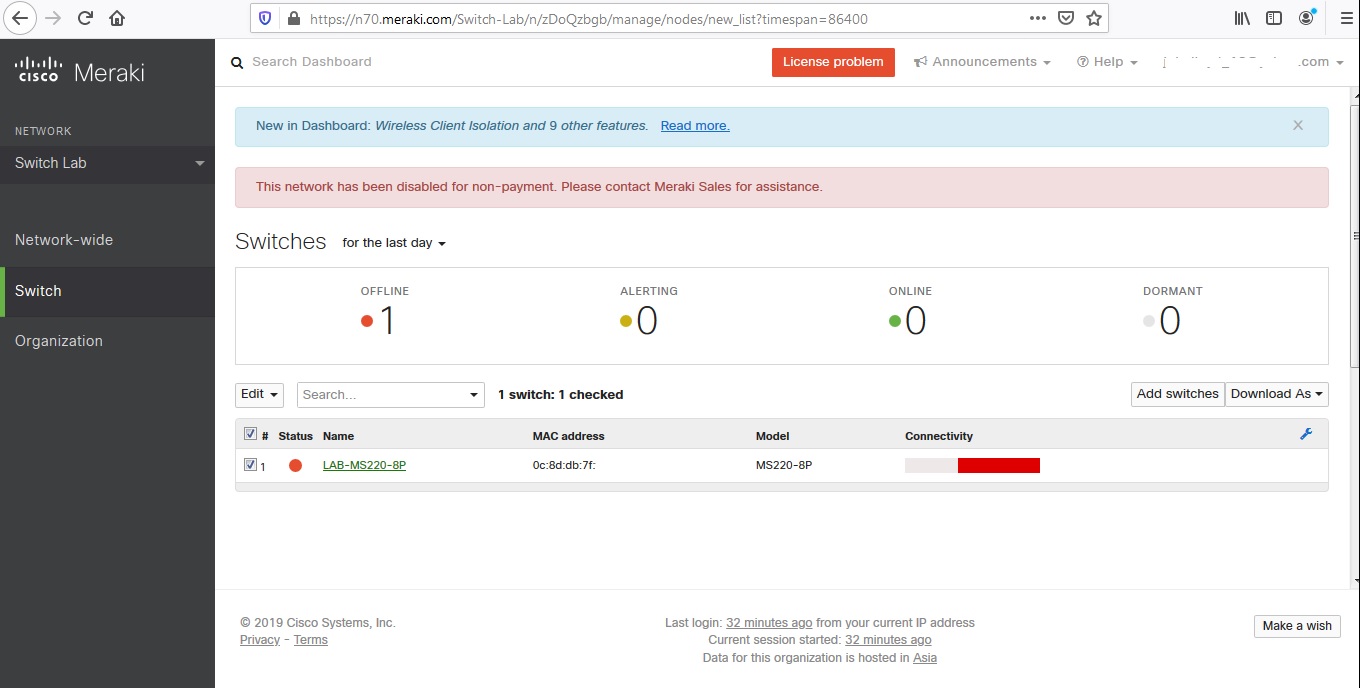Open the Download As dropdown
The height and width of the screenshot is (688, 1360).
tap(1277, 393)
